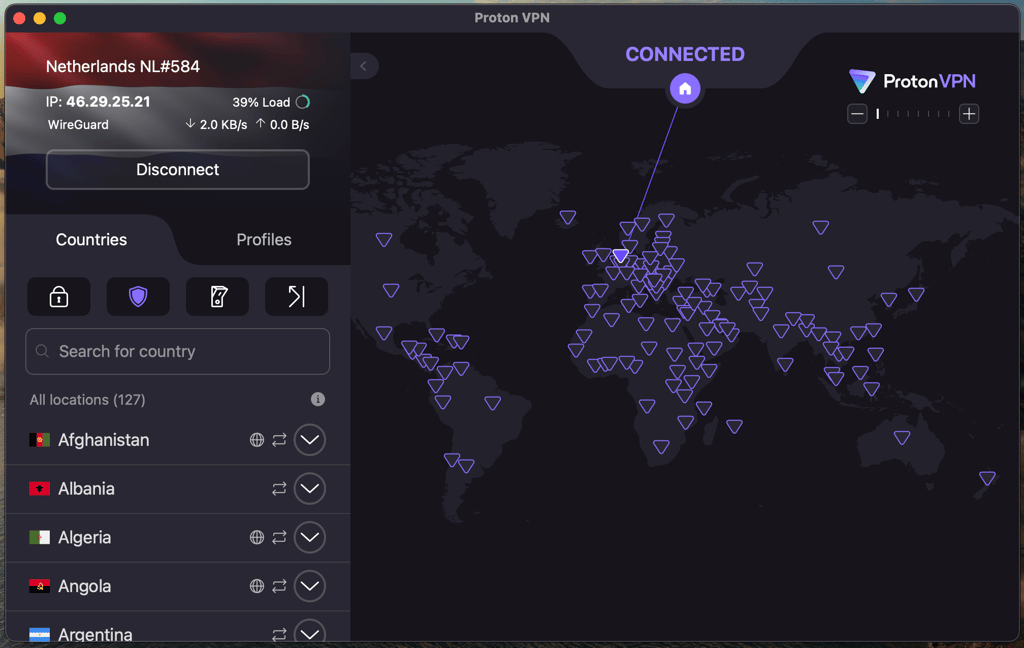Image resolution: width=1024 pixels, height=648 pixels.
Task: Click the CONNECTED status label
Action: pos(685,54)
